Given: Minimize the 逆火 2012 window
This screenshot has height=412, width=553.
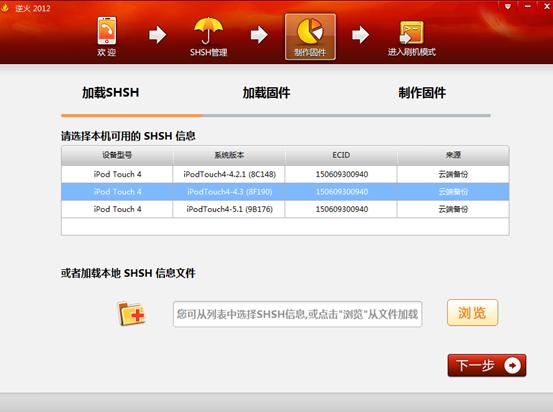Looking at the screenshot, I should click(528, 6).
